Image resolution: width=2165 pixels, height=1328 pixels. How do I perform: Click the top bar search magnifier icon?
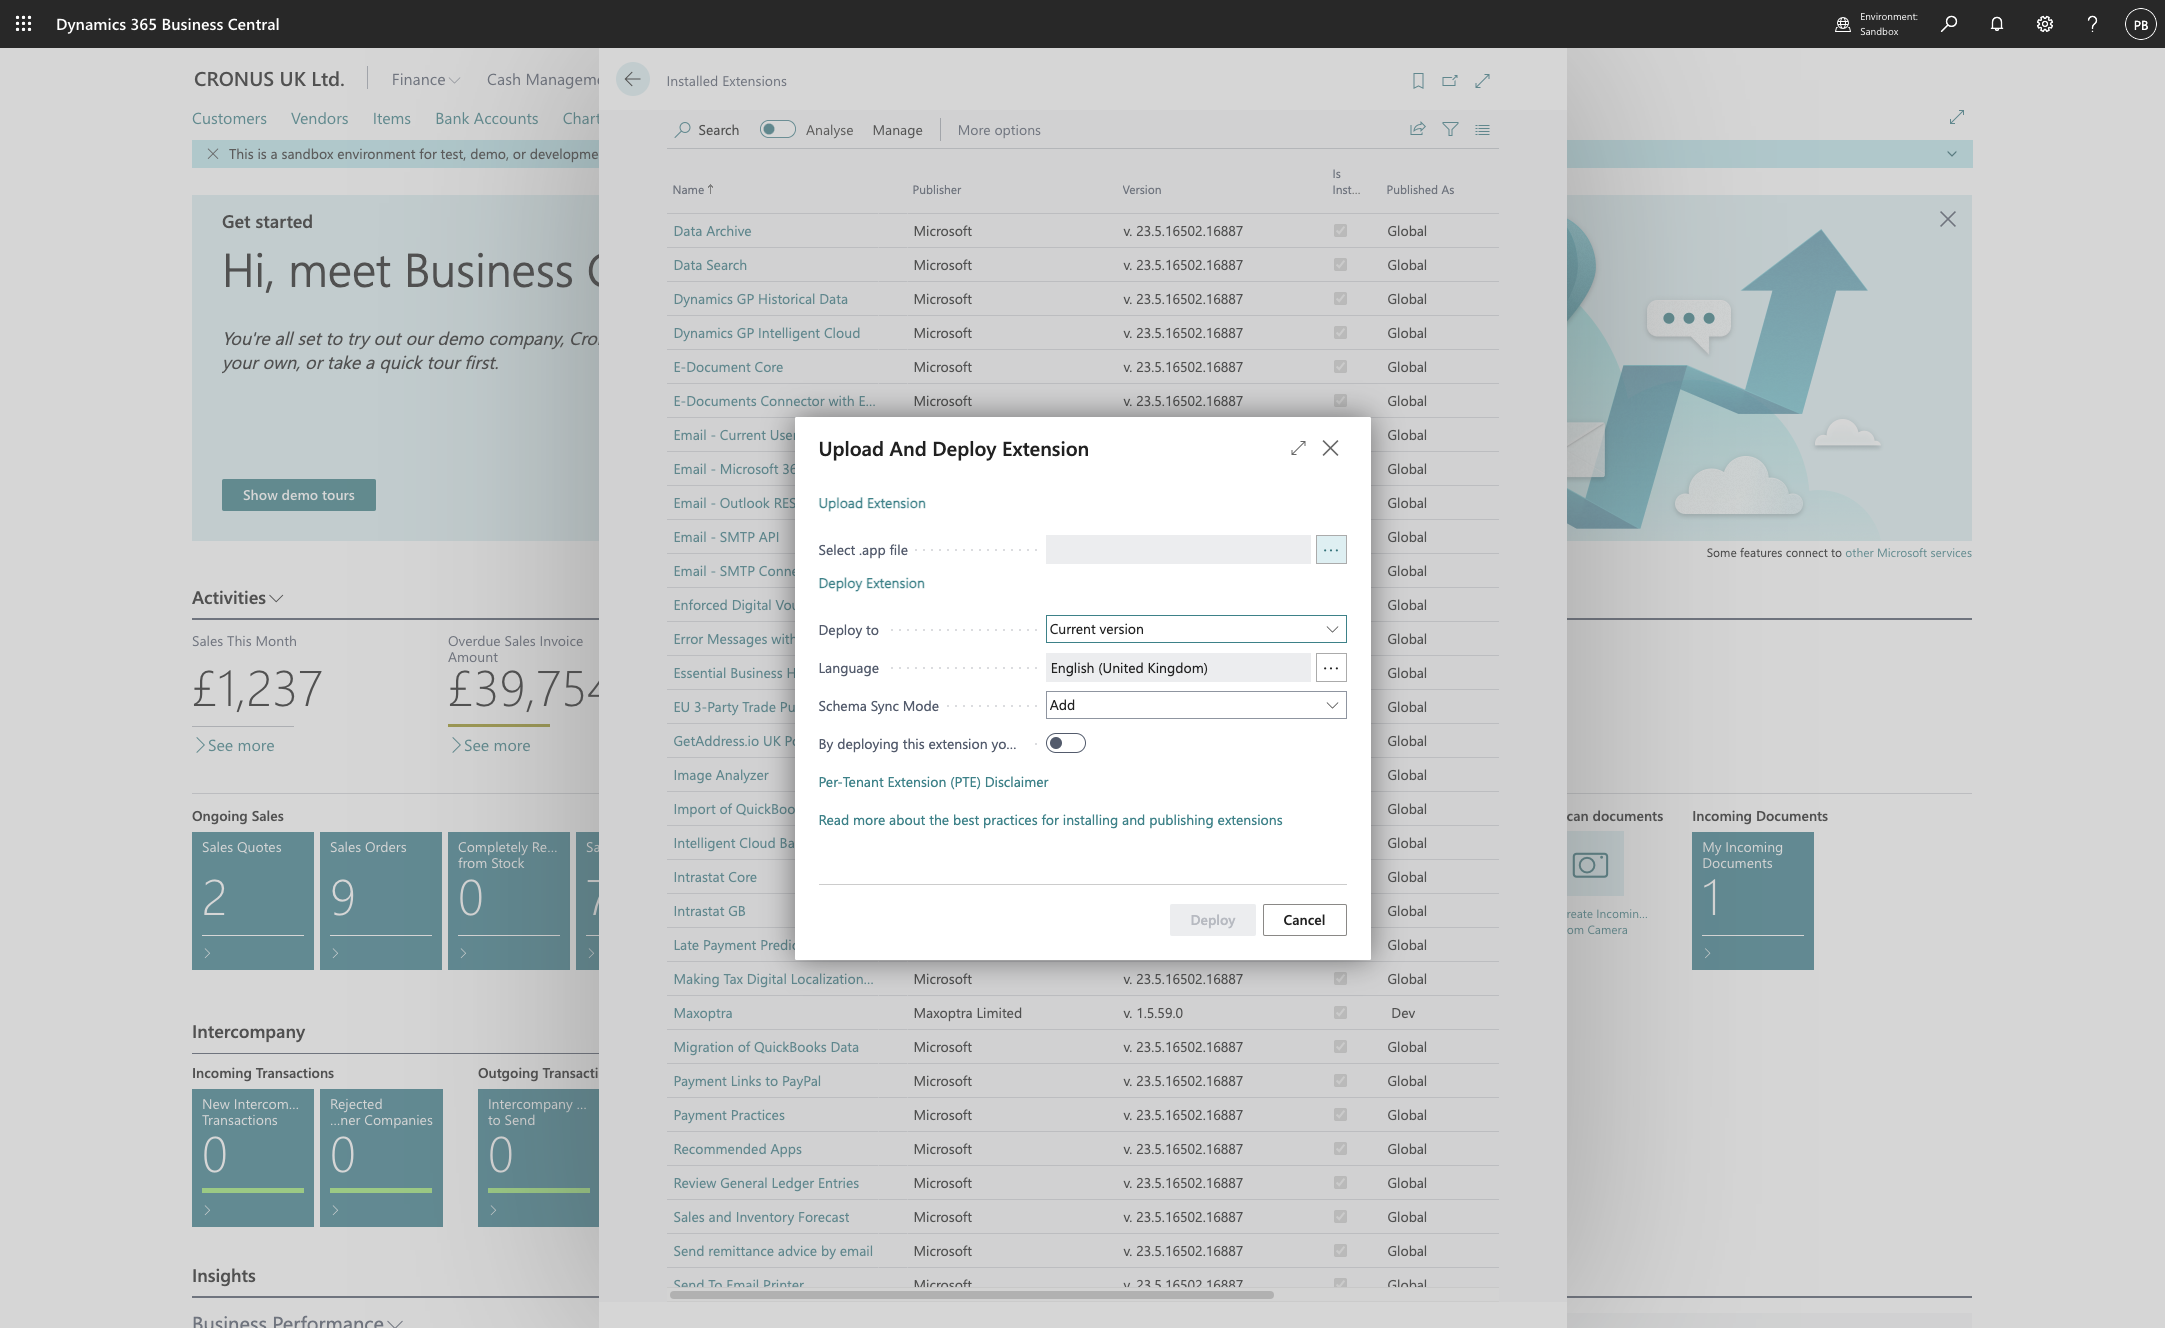pyautogui.click(x=1948, y=24)
